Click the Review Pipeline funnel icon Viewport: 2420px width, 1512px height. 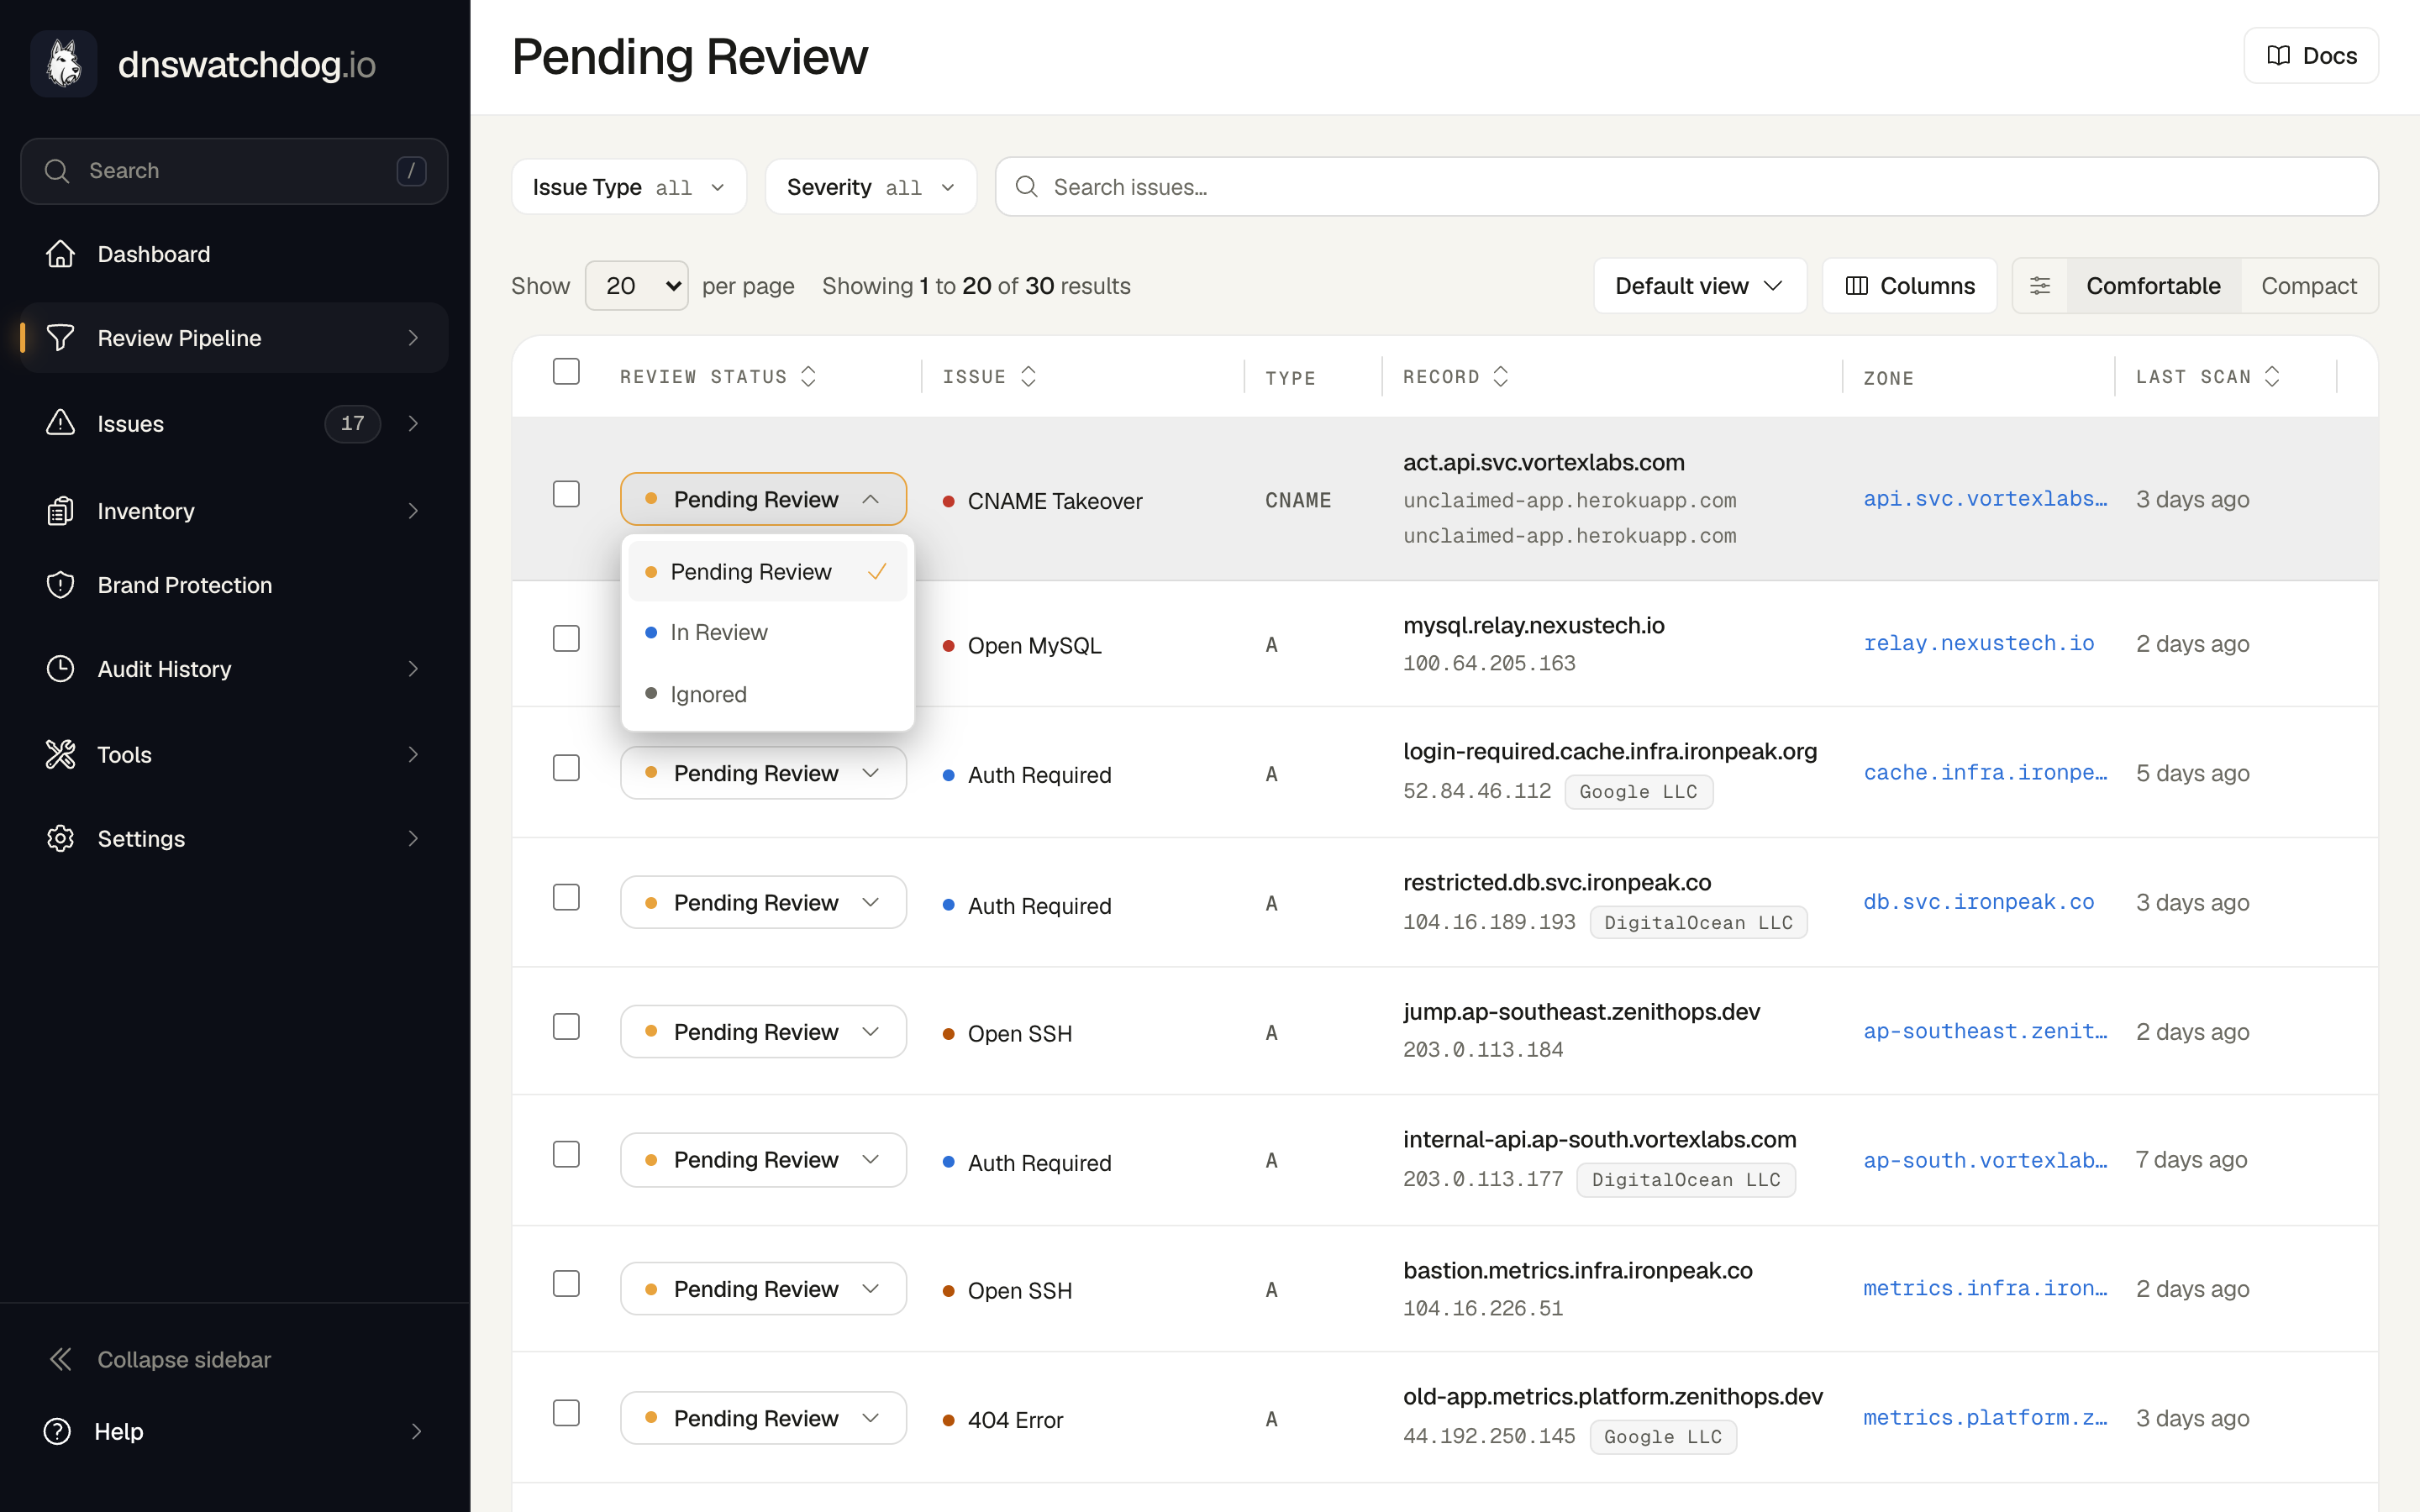pos(60,338)
